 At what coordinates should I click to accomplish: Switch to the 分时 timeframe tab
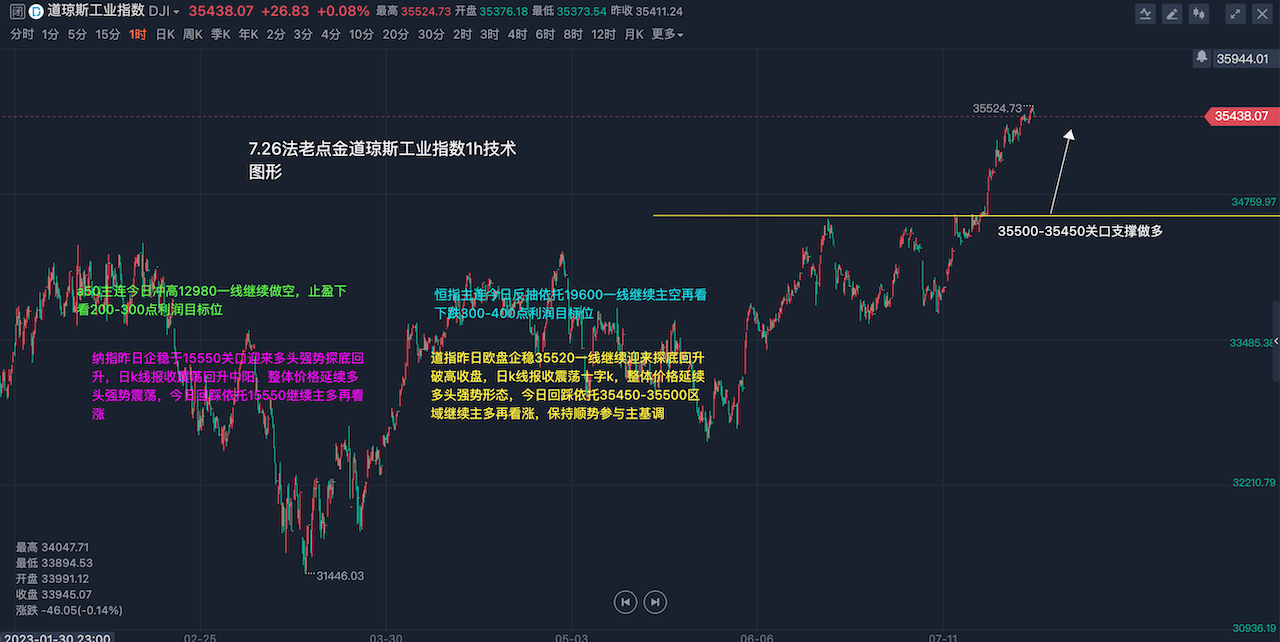(x=21, y=34)
